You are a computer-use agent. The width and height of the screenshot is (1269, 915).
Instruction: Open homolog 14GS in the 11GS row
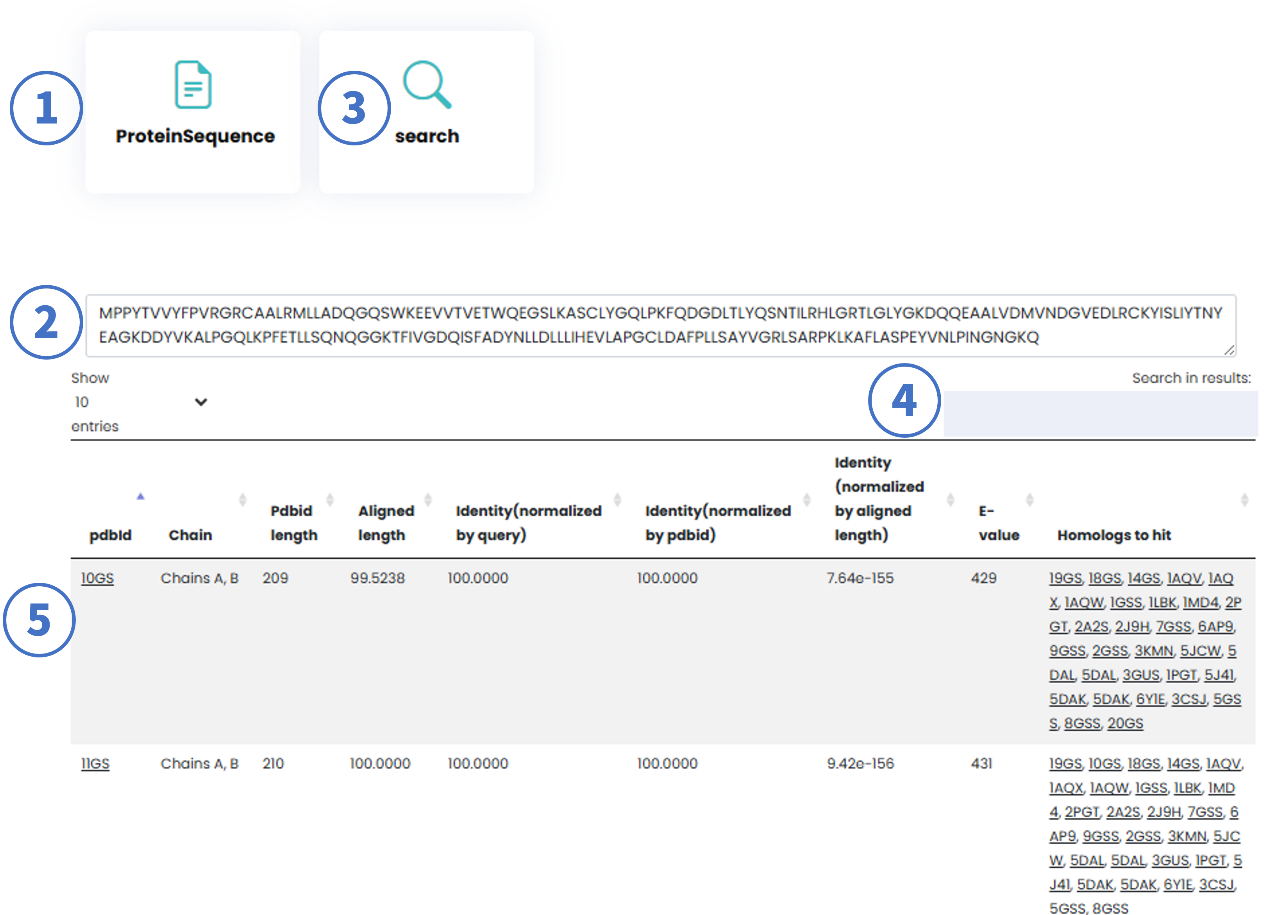pyautogui.click(x=1183, y=764)
